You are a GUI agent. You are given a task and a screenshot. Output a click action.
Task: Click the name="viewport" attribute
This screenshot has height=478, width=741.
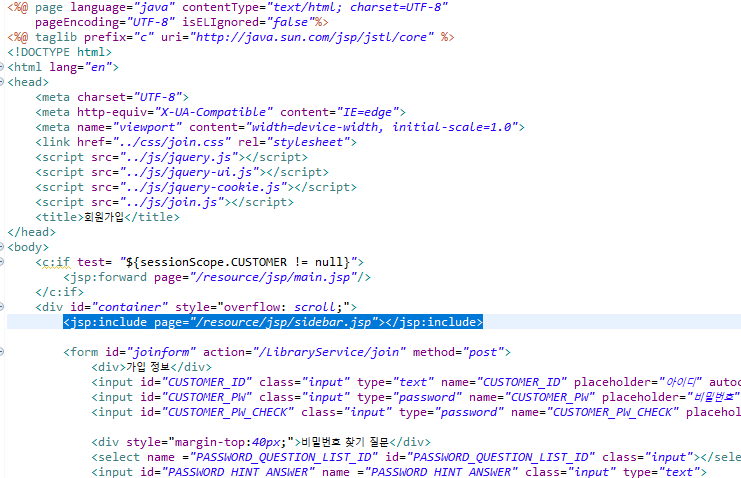(129, 127)
